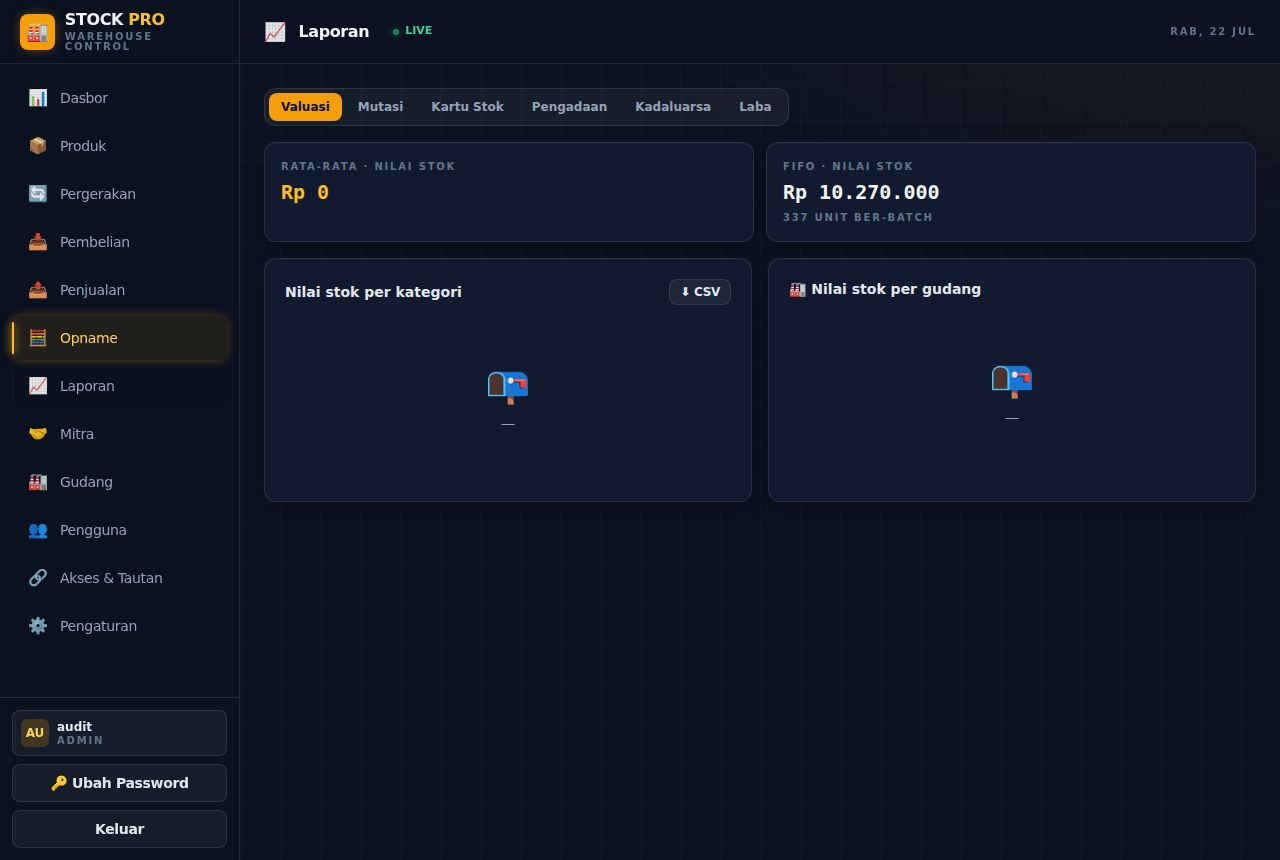Click the Keluar logout button
This screenshot has height=860, width=1280.
click(120, 829)
